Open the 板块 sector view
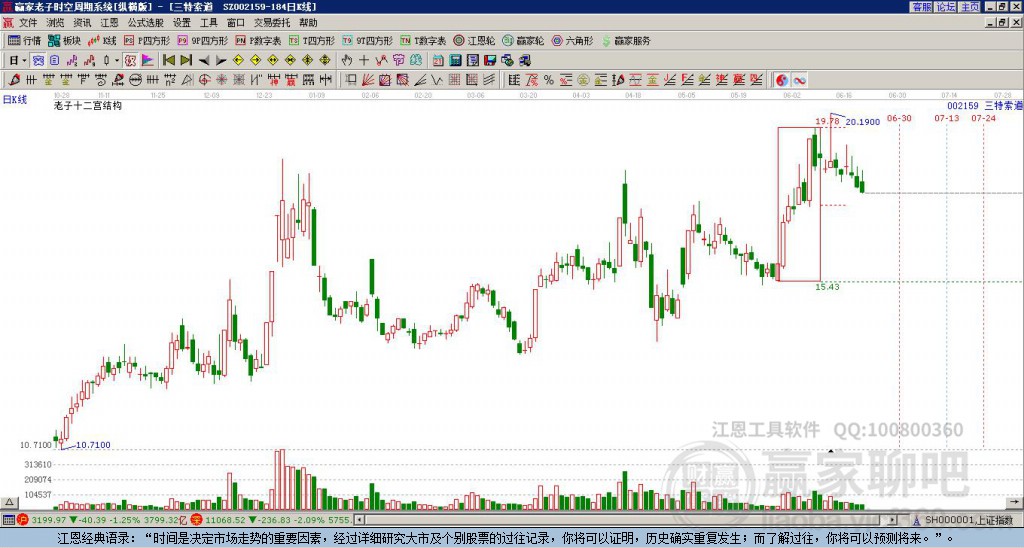The image size is (1024, 548). (64, 40)
